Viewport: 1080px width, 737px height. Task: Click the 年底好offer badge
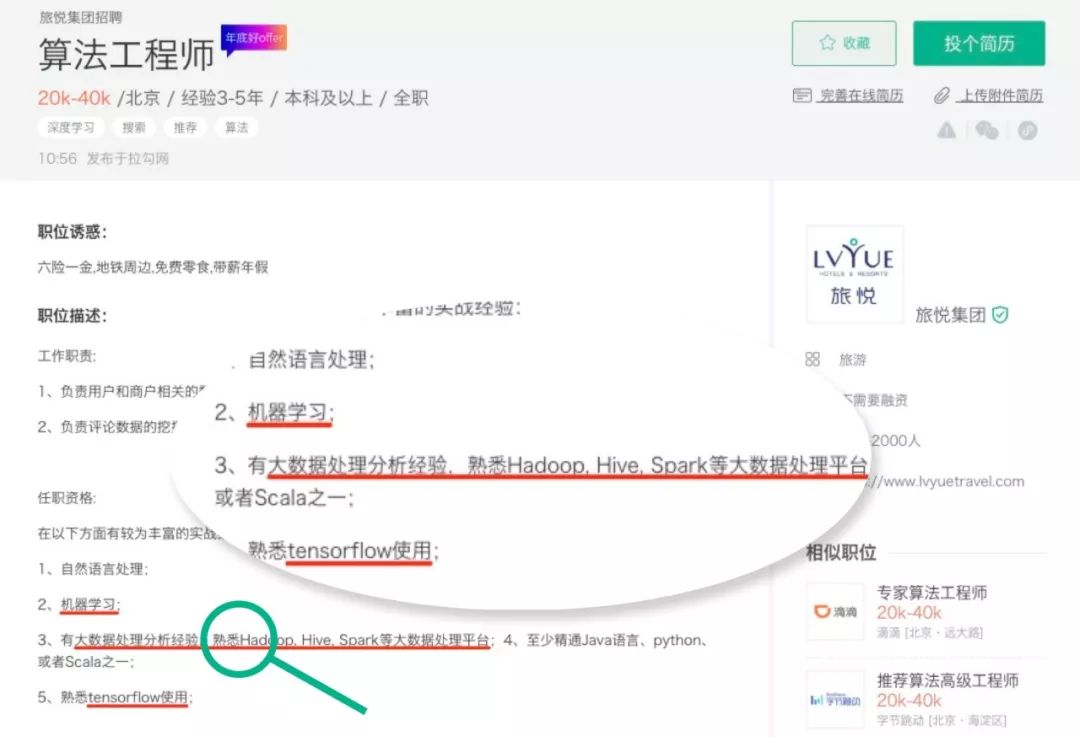click(253, 39)
